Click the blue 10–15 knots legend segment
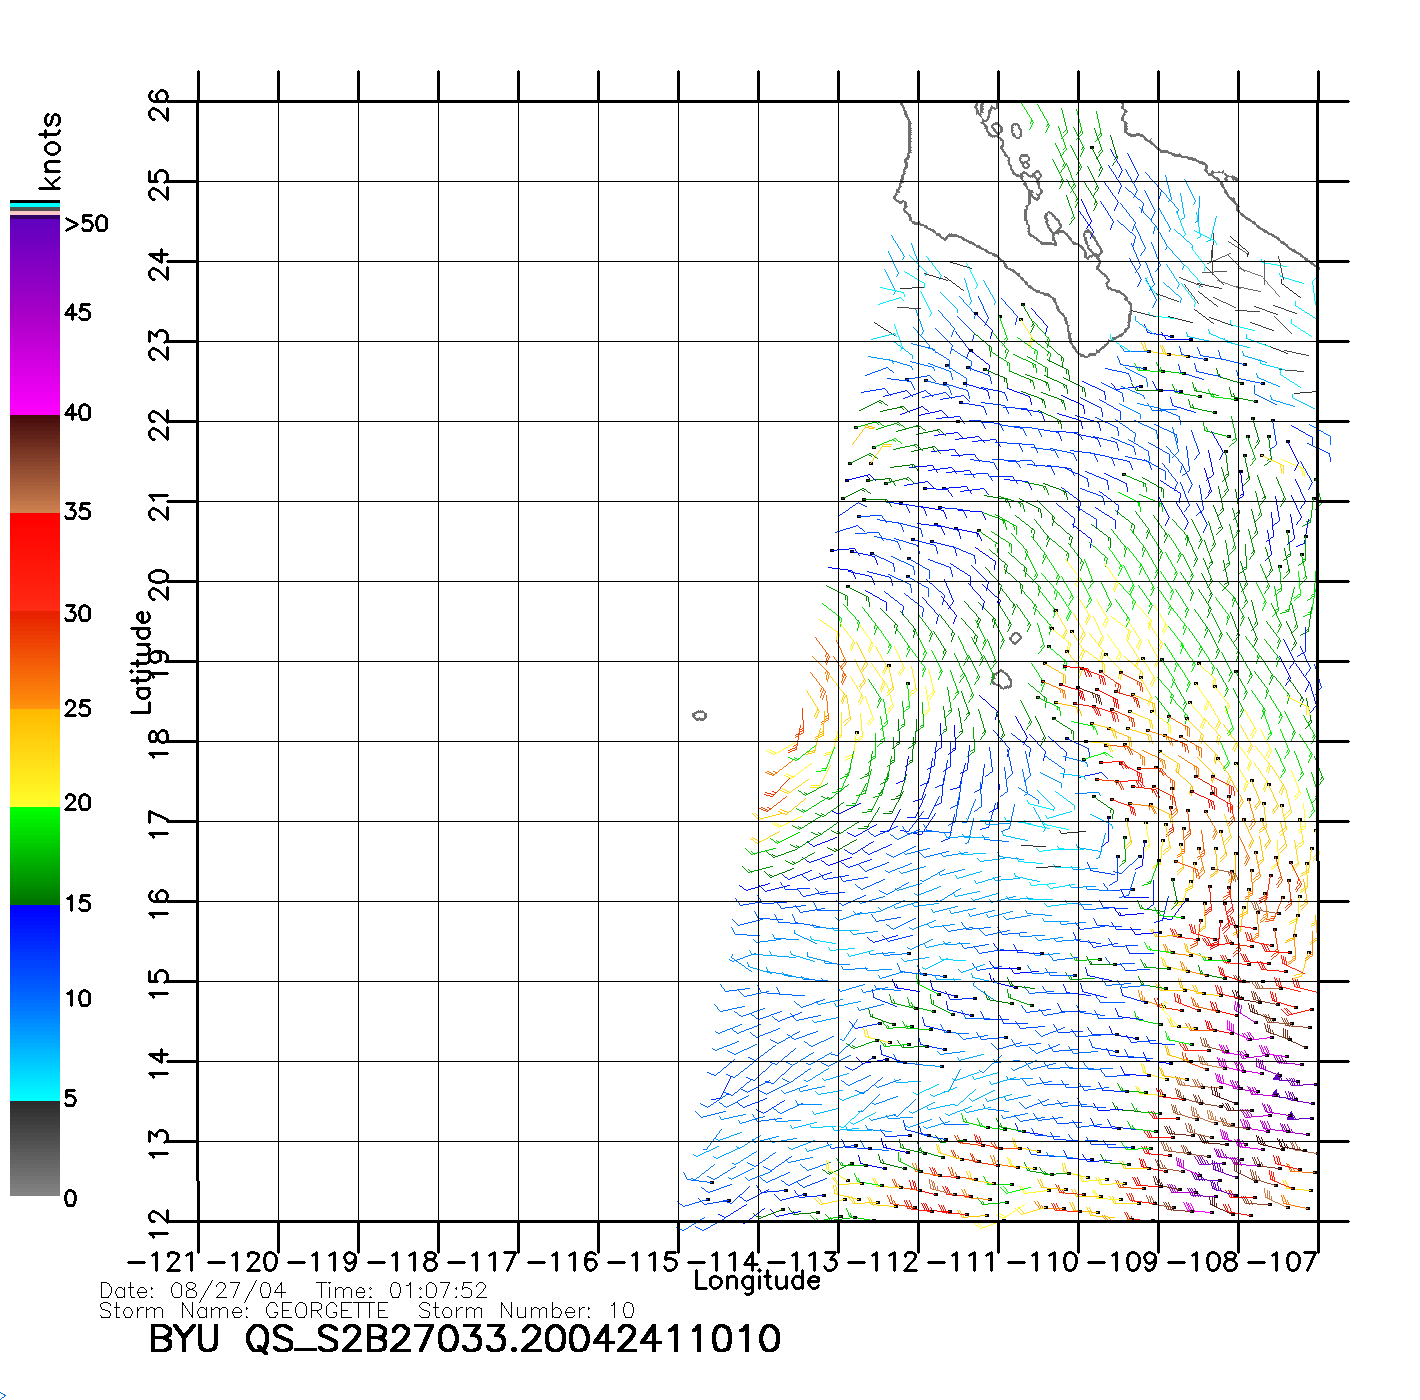This screenshot has height=1400, width=1420. click(x=34, y=950)
